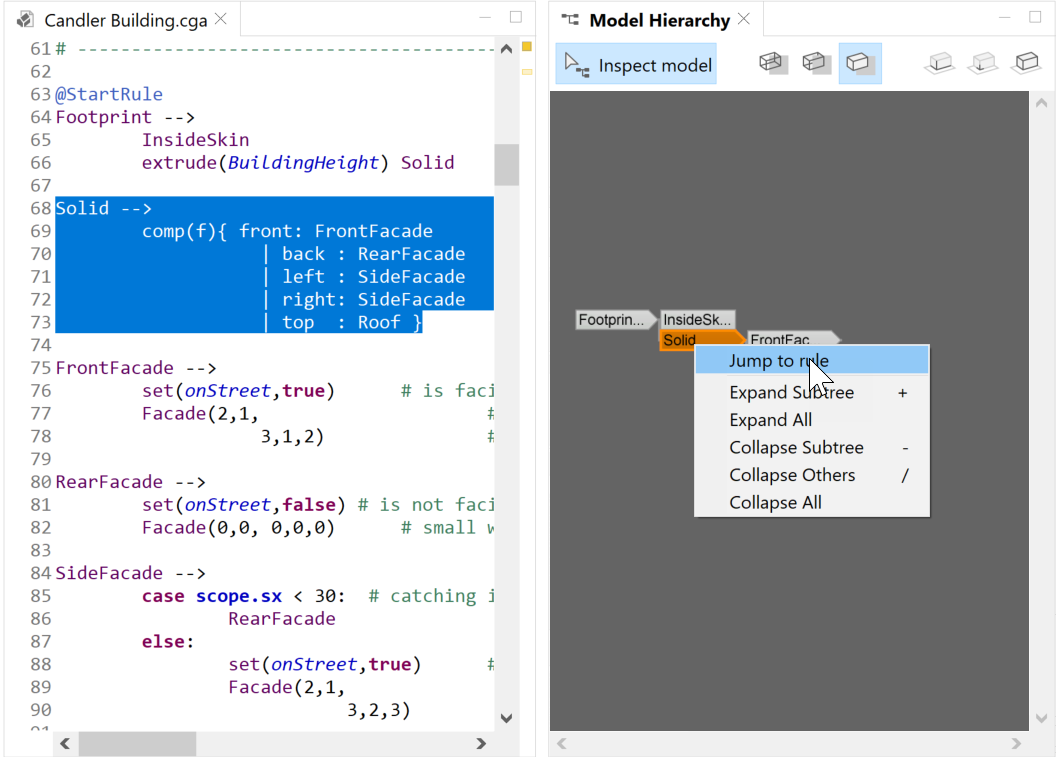Click the Inspect model button

[x=637, y=64]
